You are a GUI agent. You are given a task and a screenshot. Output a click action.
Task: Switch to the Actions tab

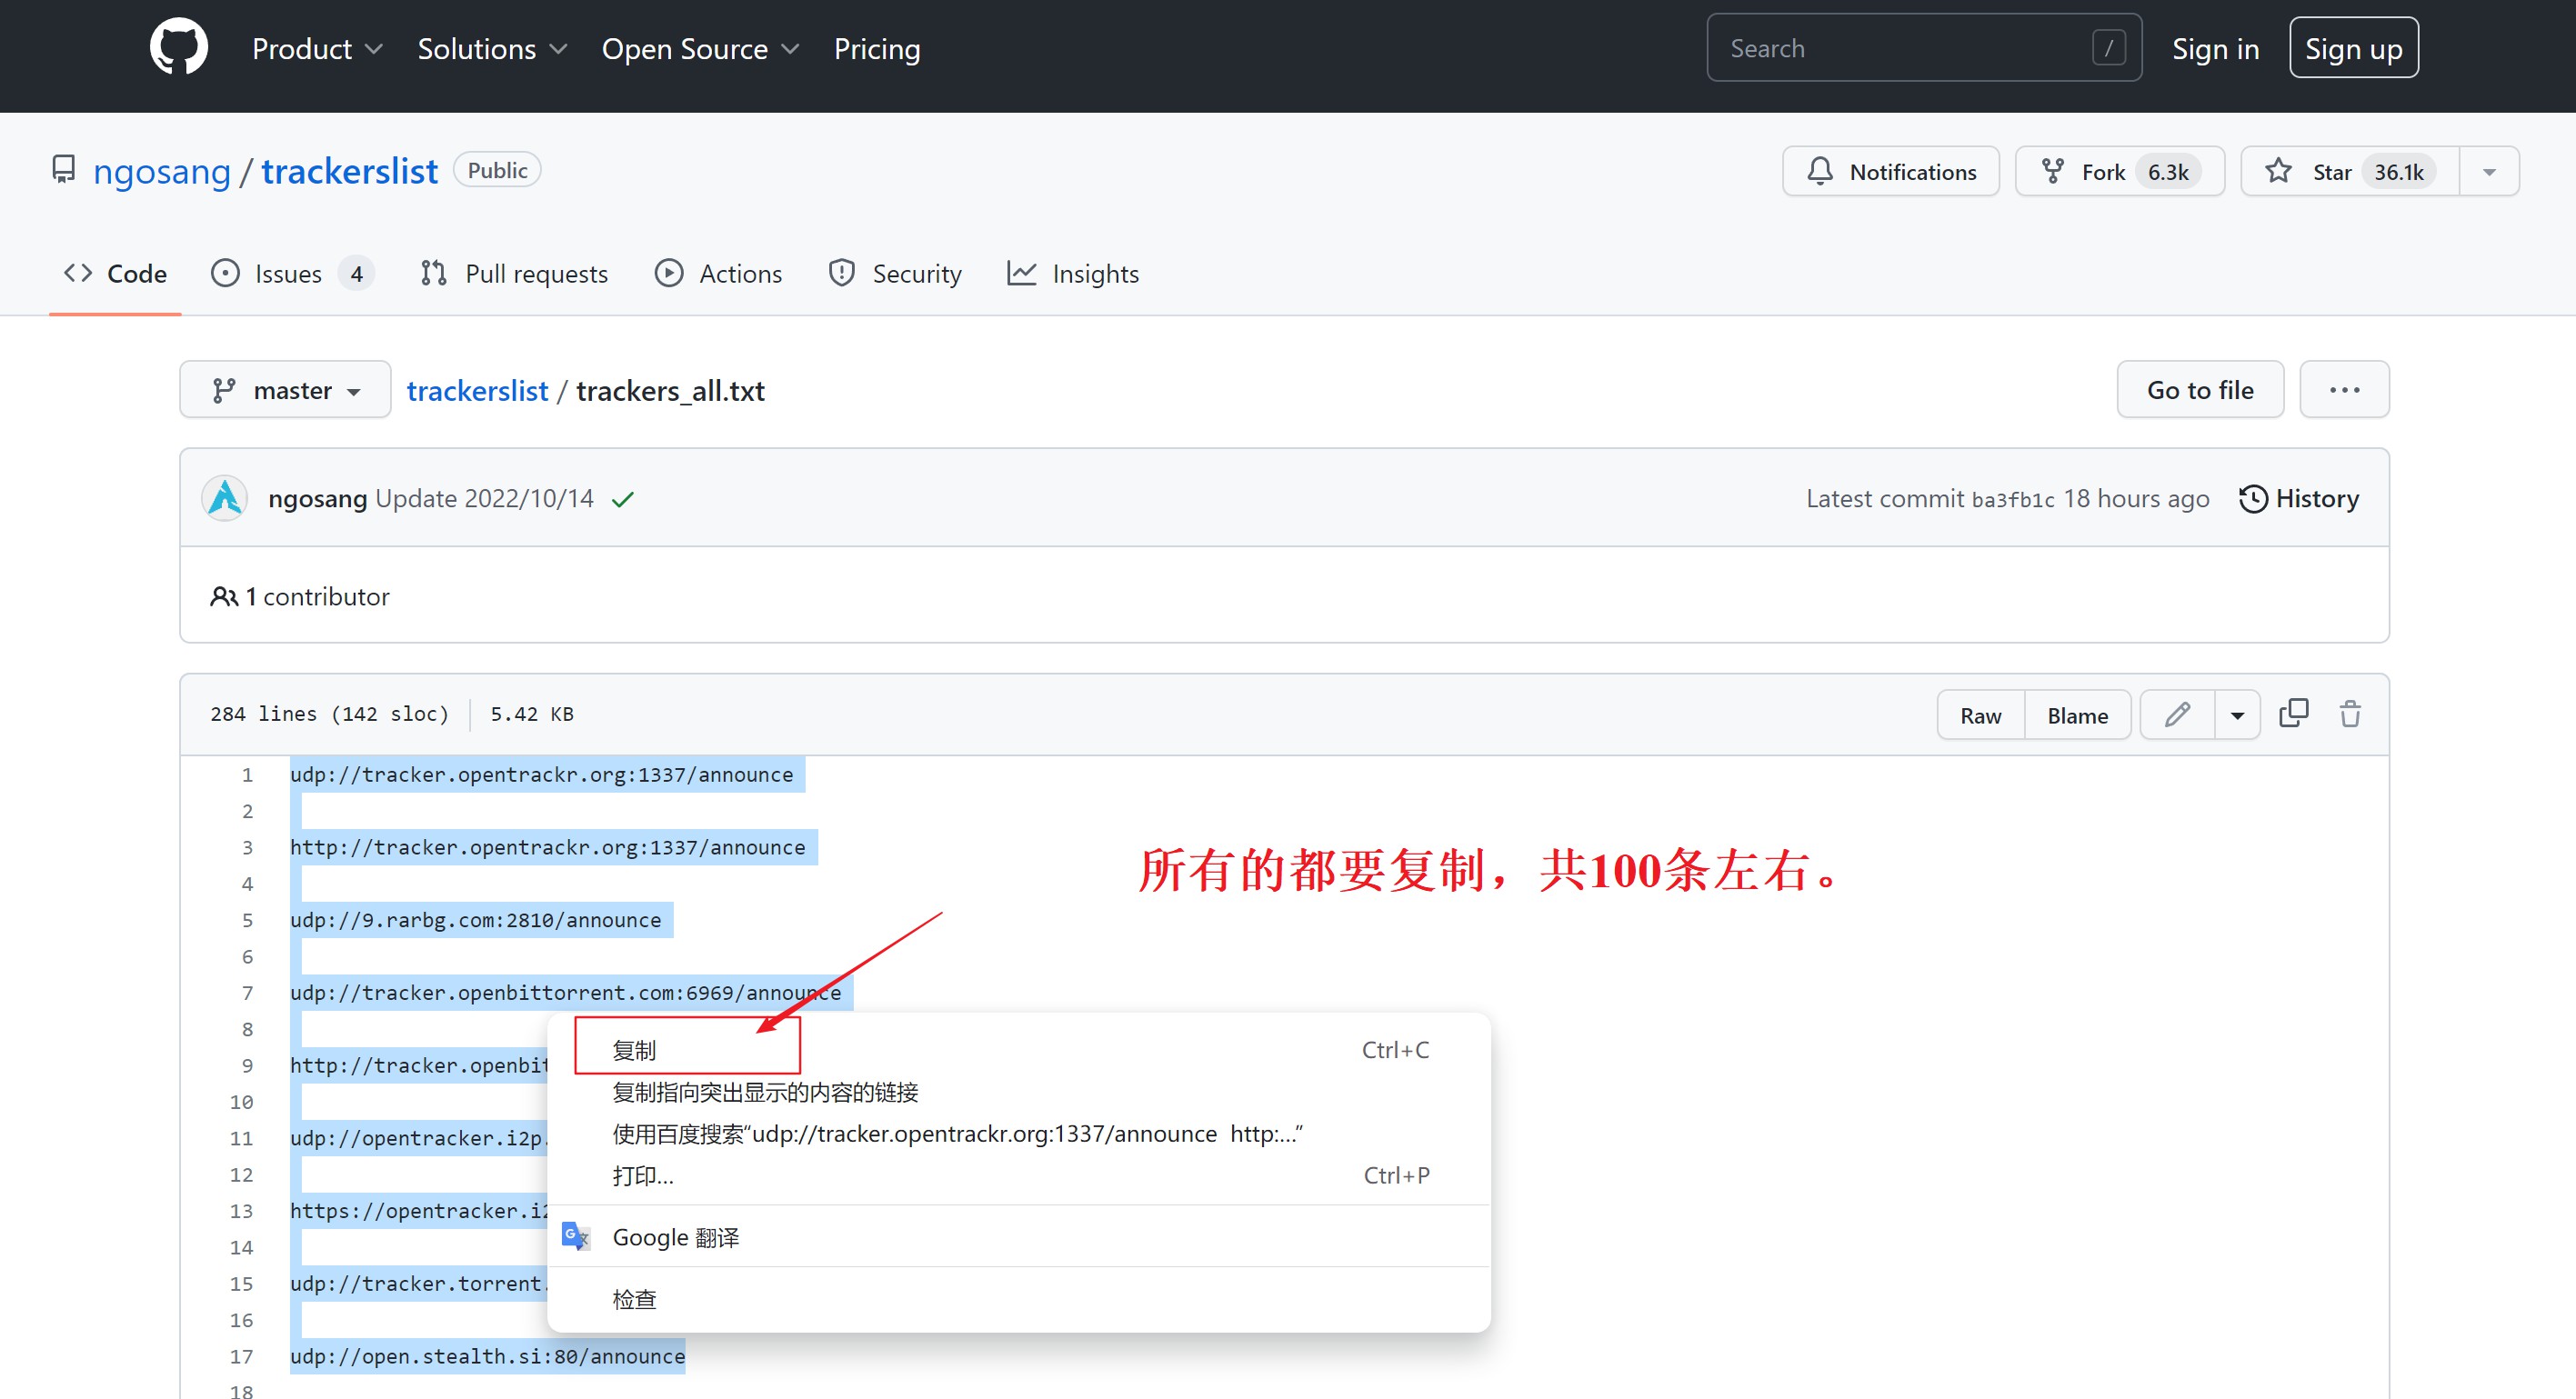pos(718,274)
